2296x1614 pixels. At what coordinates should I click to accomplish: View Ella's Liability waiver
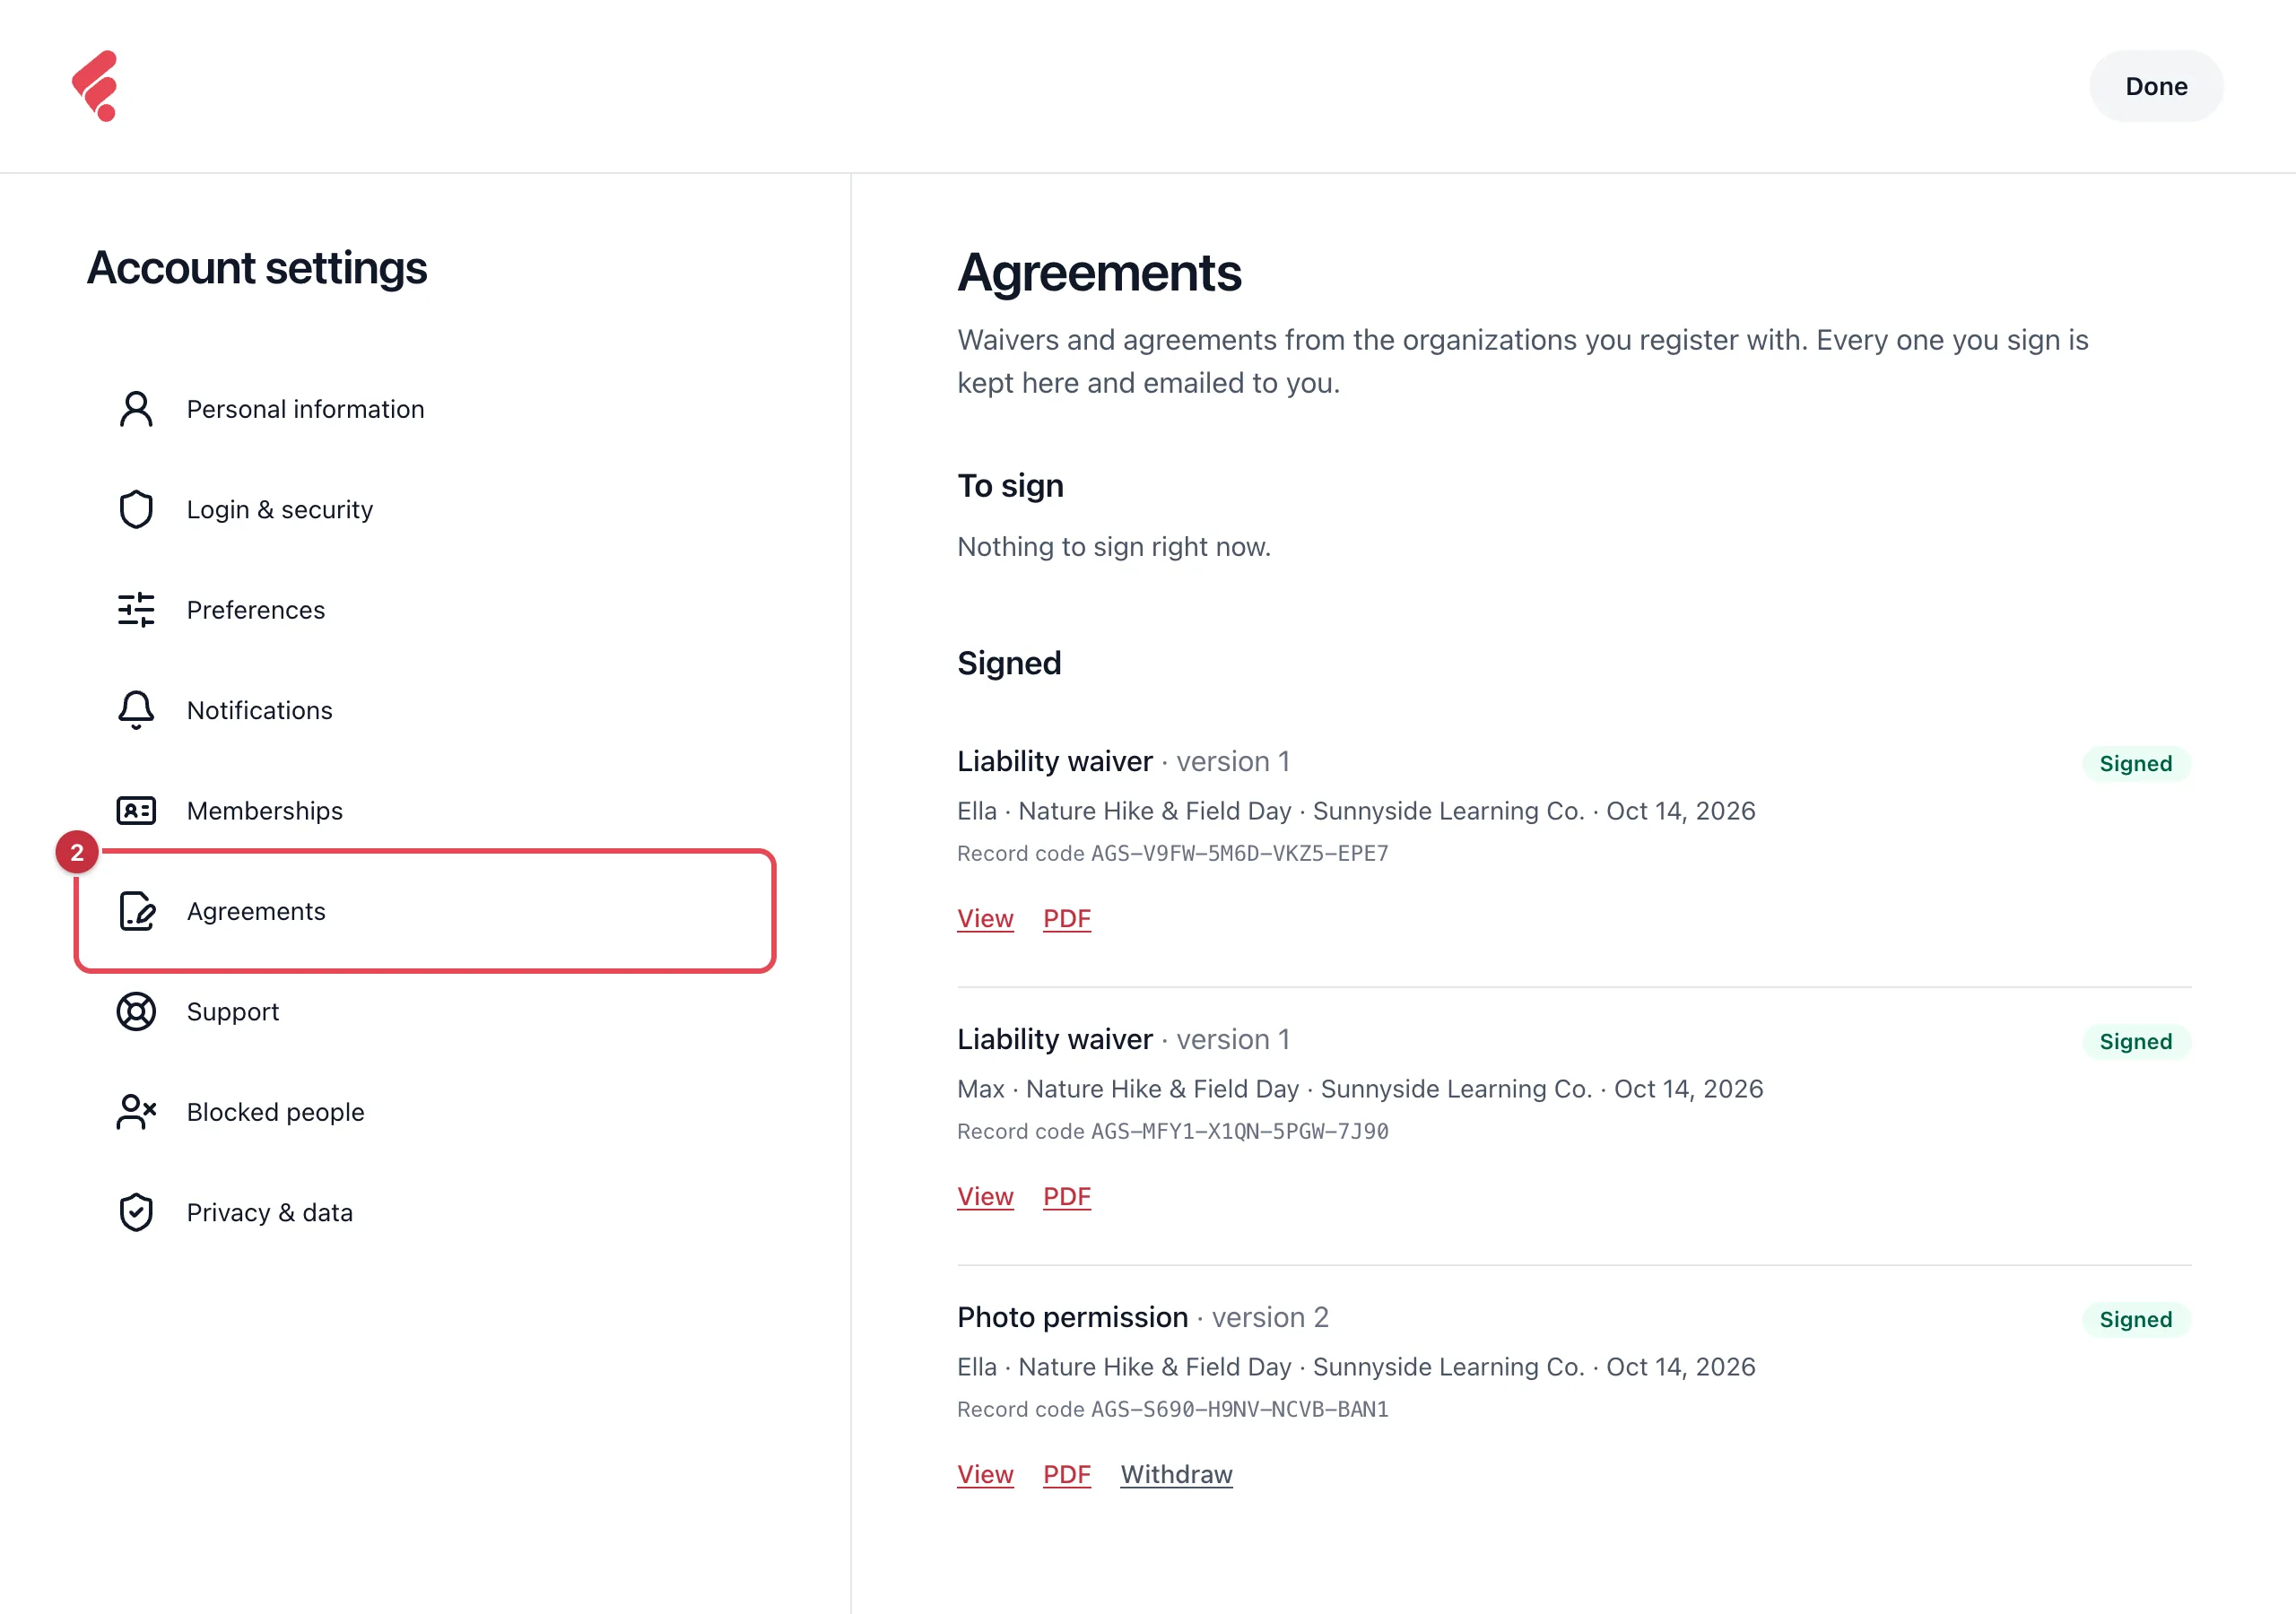[x=985, y=918]
